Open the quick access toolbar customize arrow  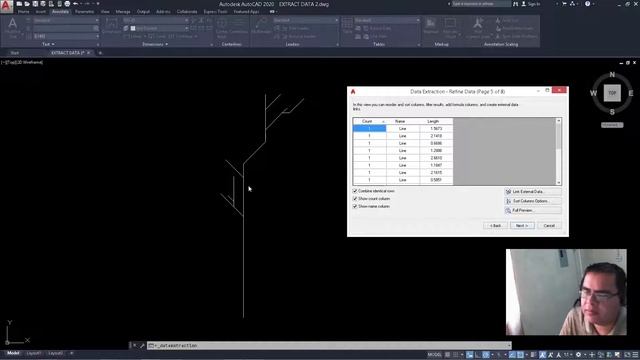tap(98, 4)
